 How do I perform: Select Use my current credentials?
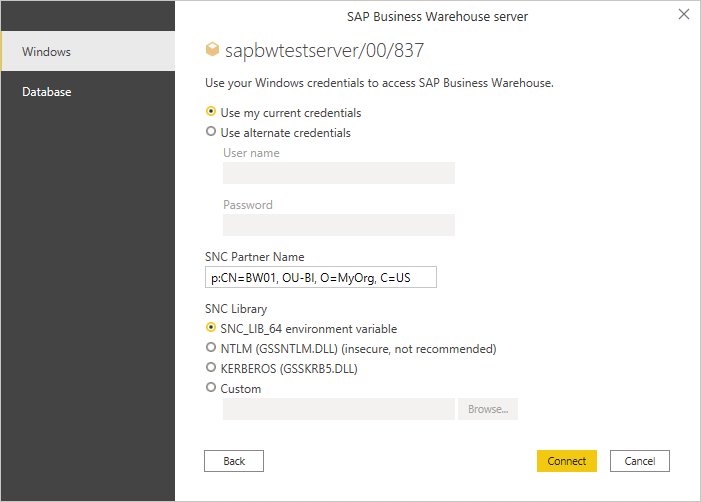click(x=211, y=112)
